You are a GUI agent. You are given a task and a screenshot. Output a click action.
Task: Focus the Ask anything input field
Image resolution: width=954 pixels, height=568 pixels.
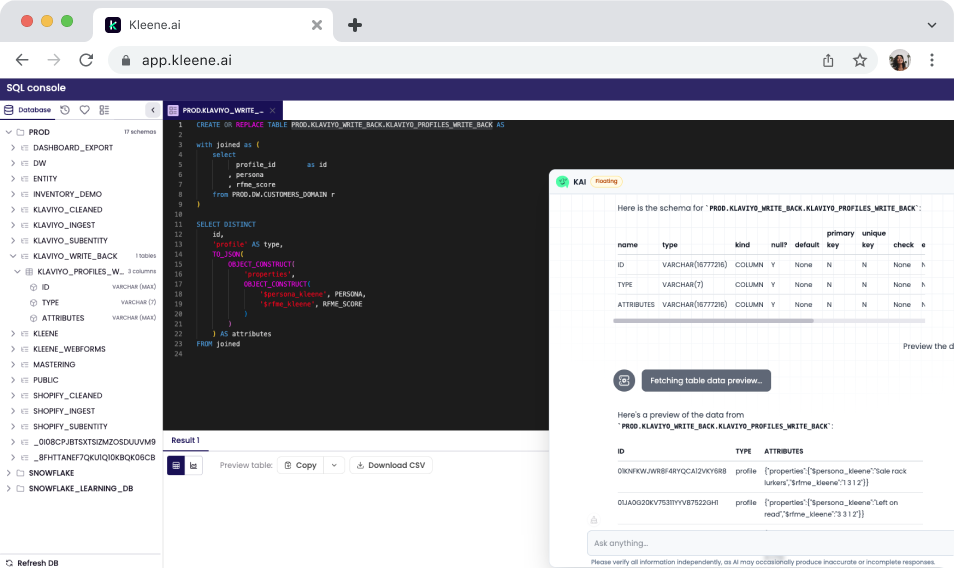tap(770, 543)
